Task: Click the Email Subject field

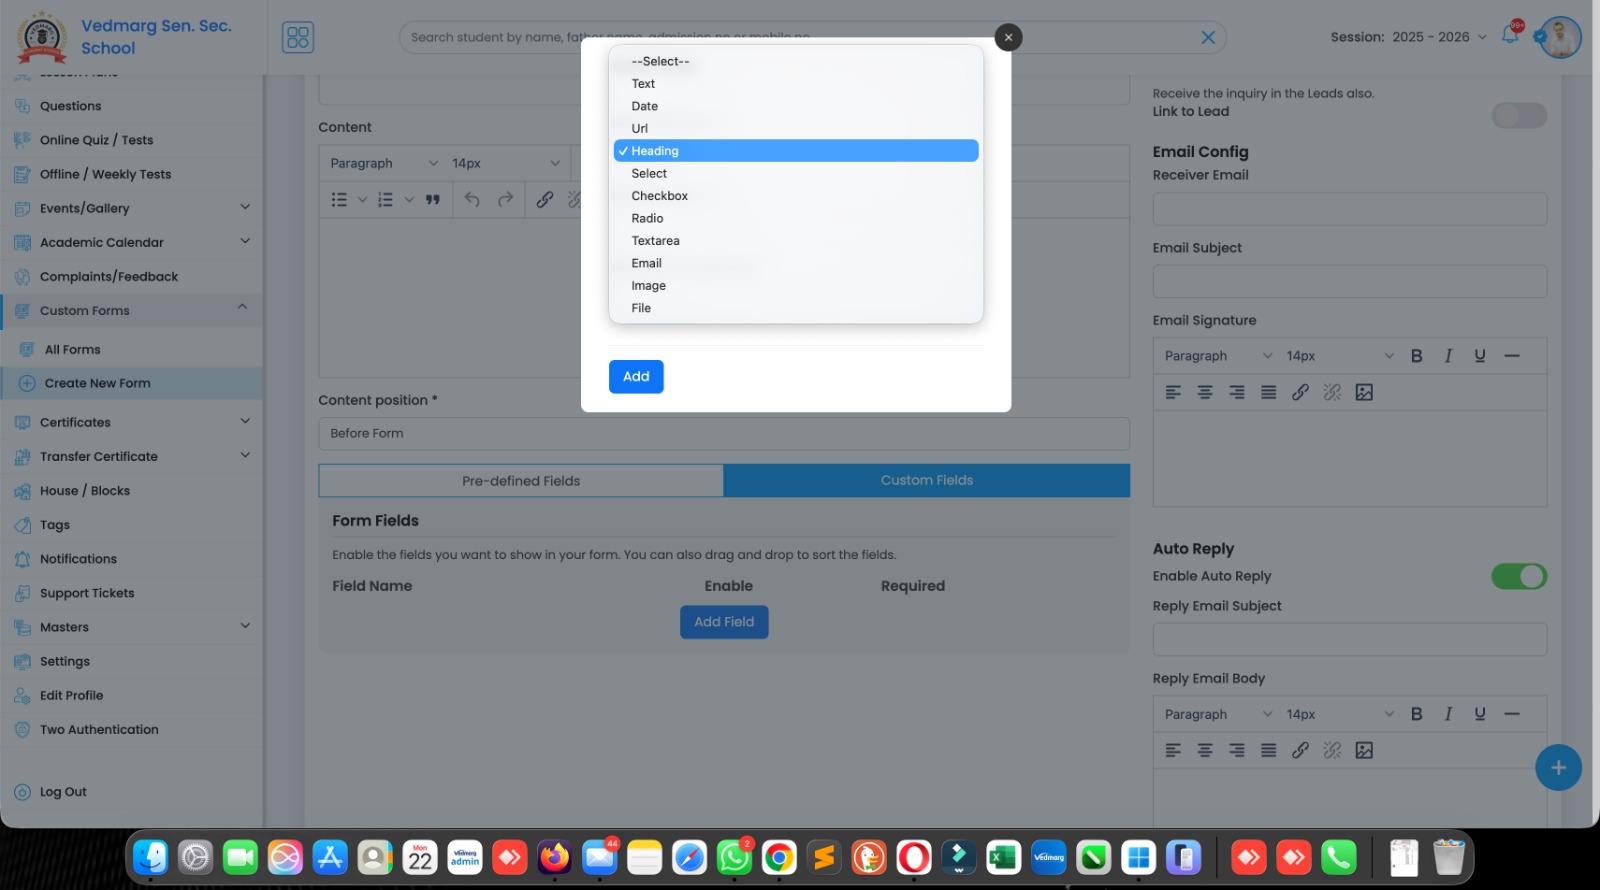Action: [x=1350, y=282]
